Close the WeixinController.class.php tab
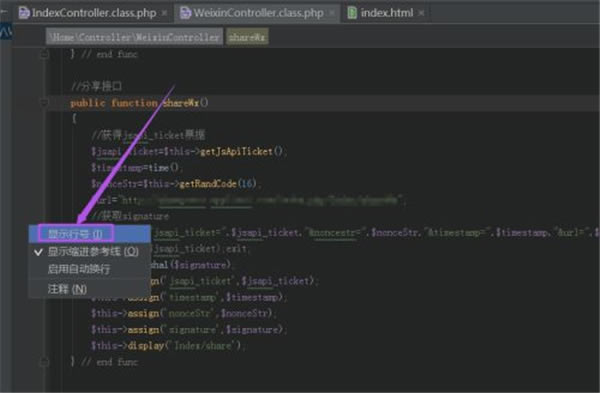 [x=332, y=13]
